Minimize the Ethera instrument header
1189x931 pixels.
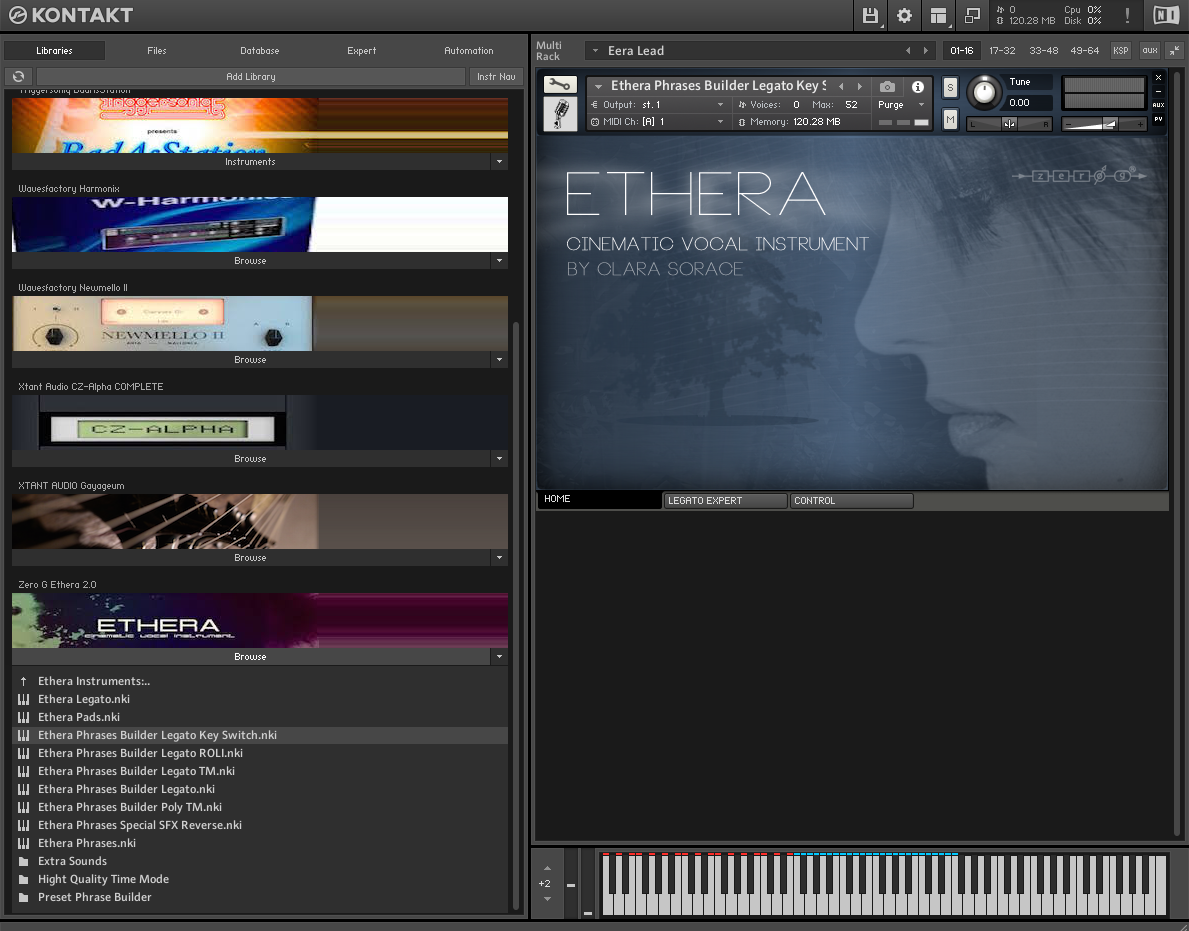[x=1158, y=91]
